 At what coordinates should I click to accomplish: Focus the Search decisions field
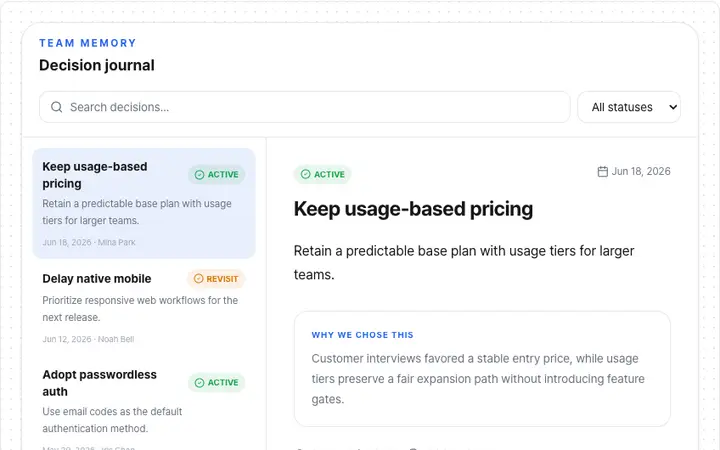tap(305, 107)
